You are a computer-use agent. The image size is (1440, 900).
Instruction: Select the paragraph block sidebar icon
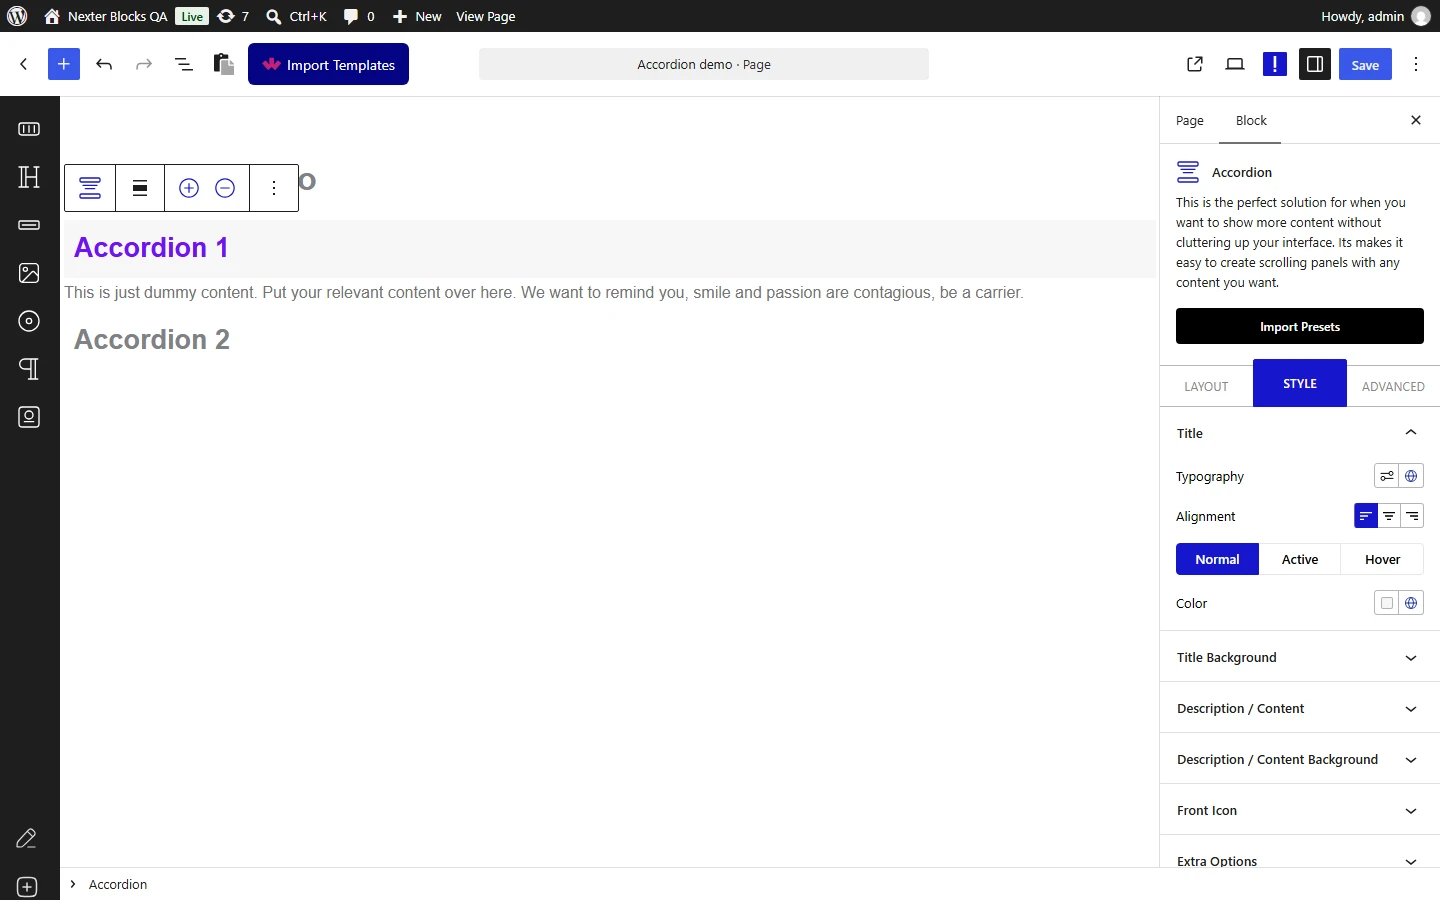[x=29, y=369]
